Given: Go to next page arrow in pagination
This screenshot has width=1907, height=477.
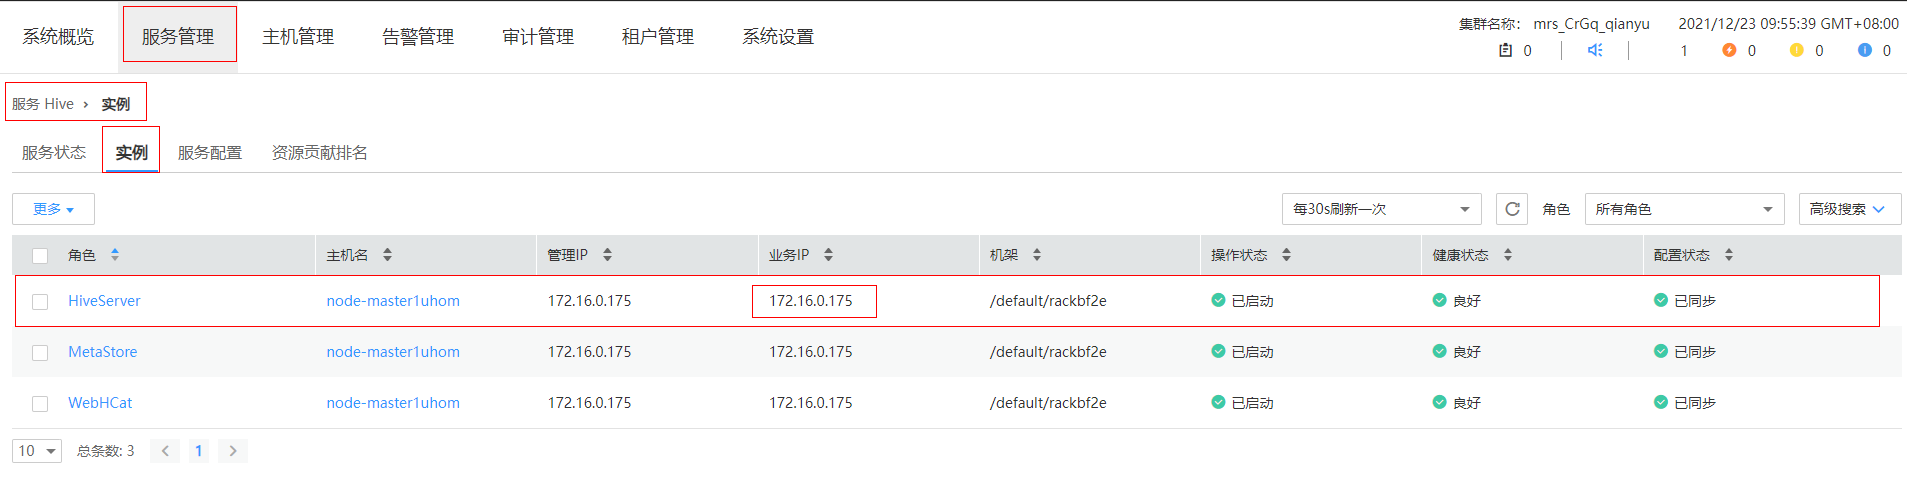Looking at the screenshot, I should tap(233, 451).
